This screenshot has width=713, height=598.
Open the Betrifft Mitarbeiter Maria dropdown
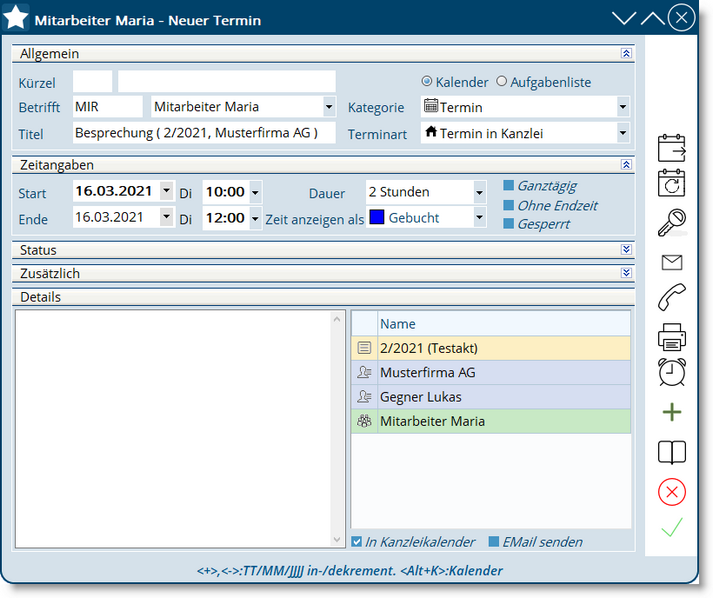pos(329,107)
